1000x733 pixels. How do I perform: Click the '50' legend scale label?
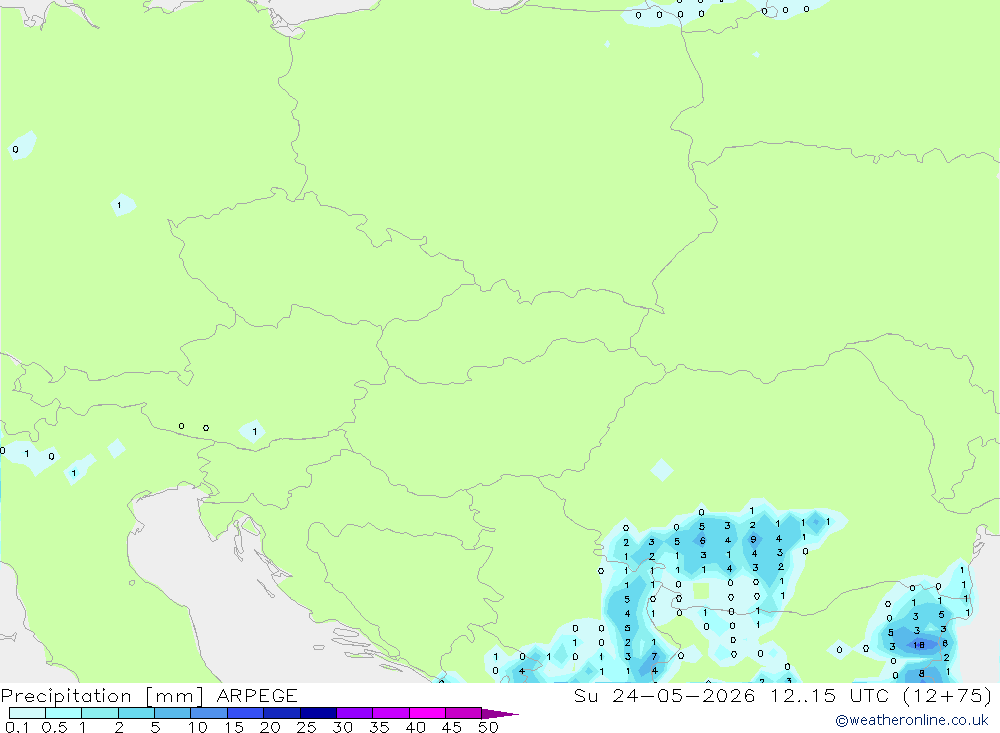[488, 727]
